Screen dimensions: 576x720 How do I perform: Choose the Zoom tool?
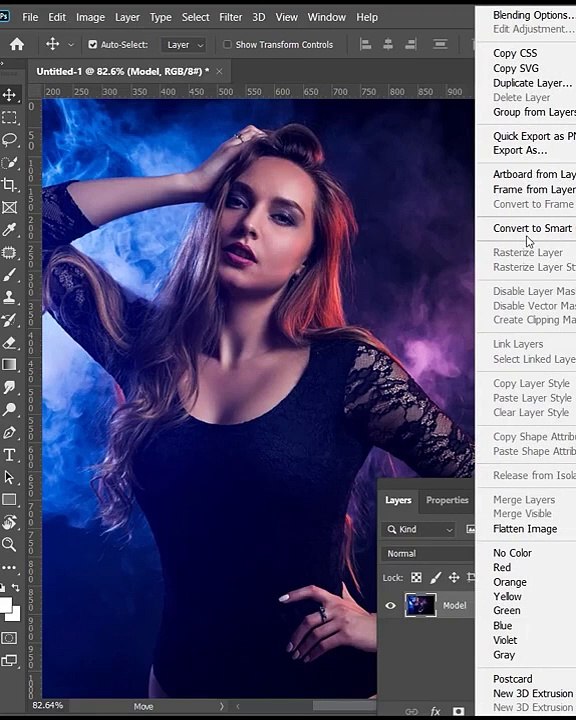9,545
